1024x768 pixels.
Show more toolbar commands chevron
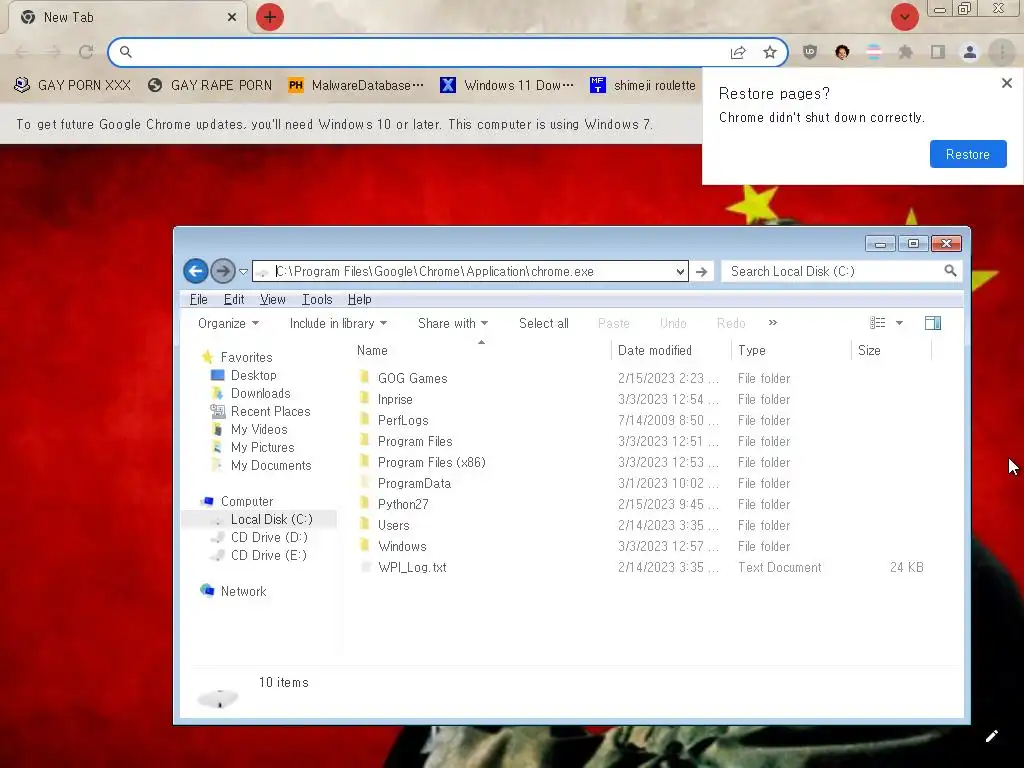pos(773,323)
